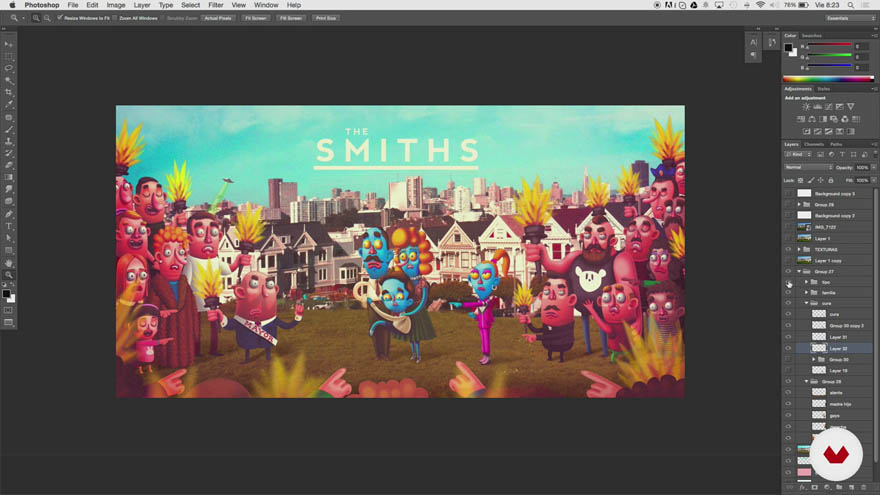880x495 pixels.
Task: Select the Hand tool
Action: [8, 263]
